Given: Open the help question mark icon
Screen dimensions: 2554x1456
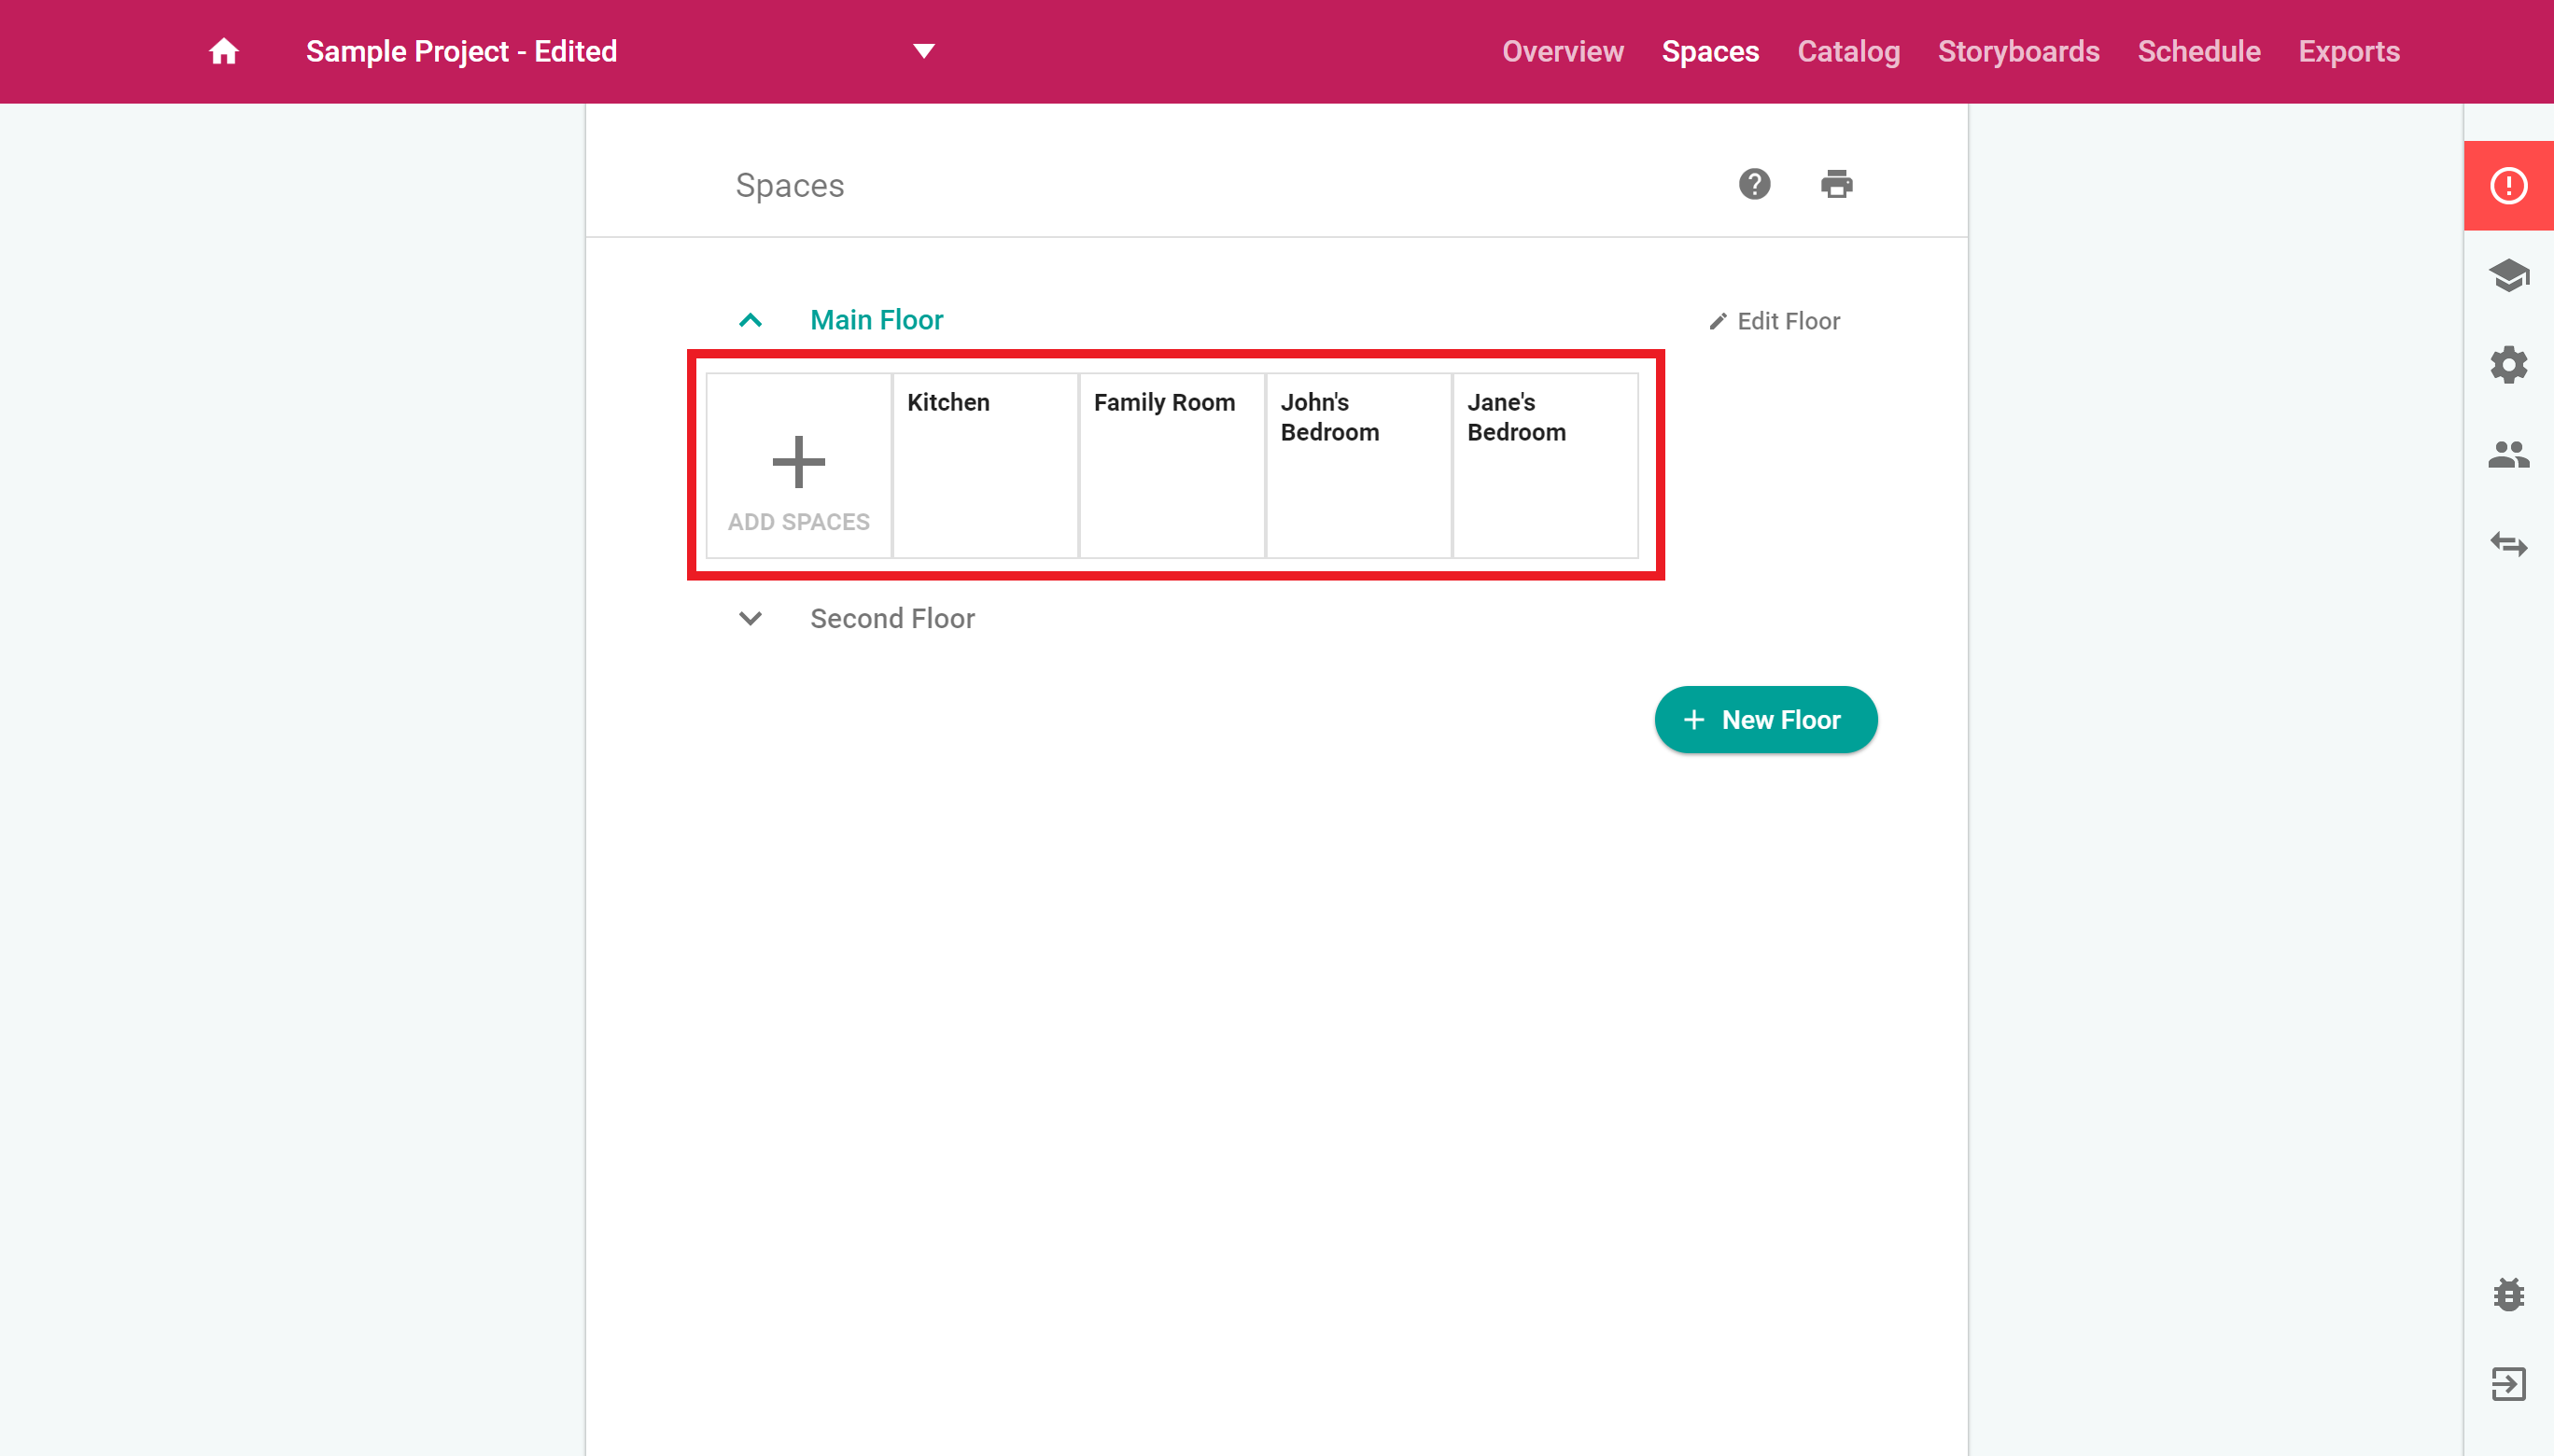Looking at the screenshot, I should pos(1754,184).
